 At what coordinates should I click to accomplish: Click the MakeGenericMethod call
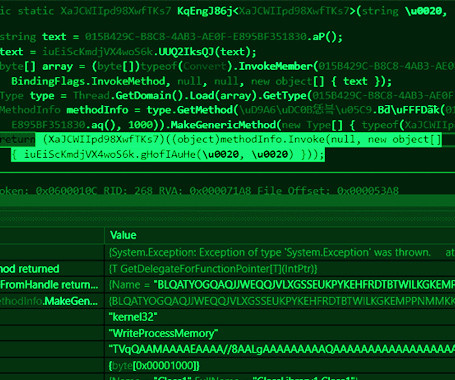[223, 125]
